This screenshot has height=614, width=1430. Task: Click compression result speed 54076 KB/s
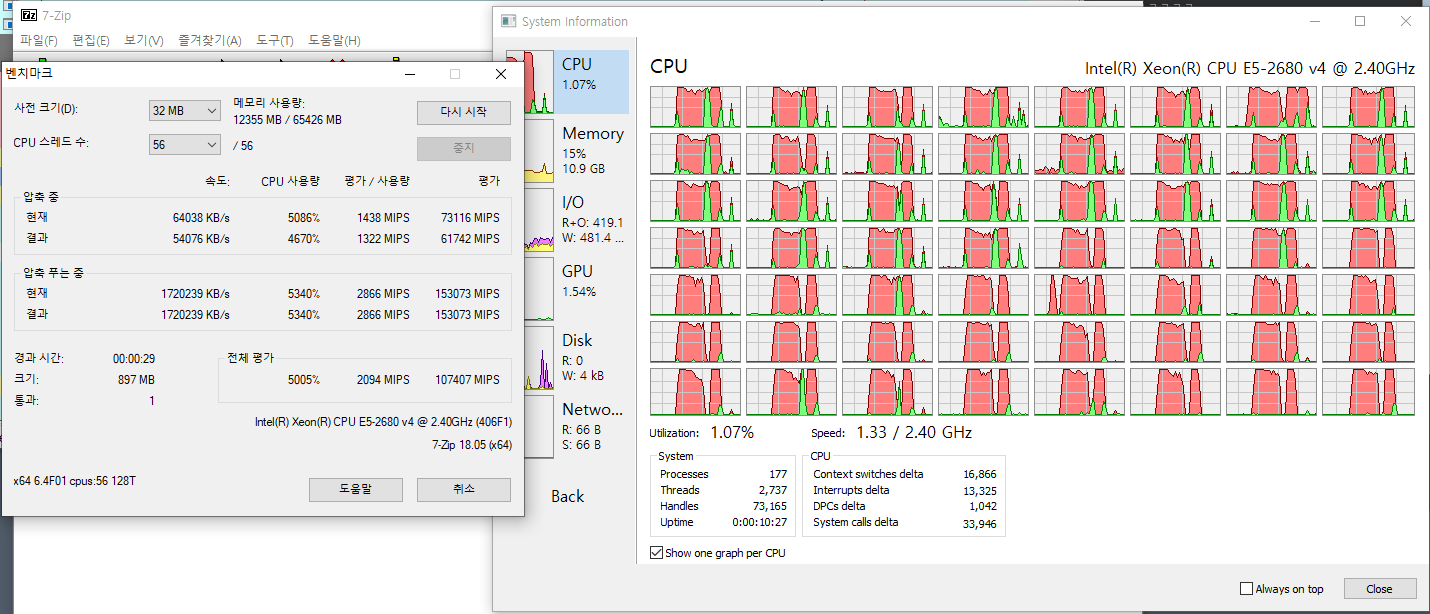click(201, 239)
